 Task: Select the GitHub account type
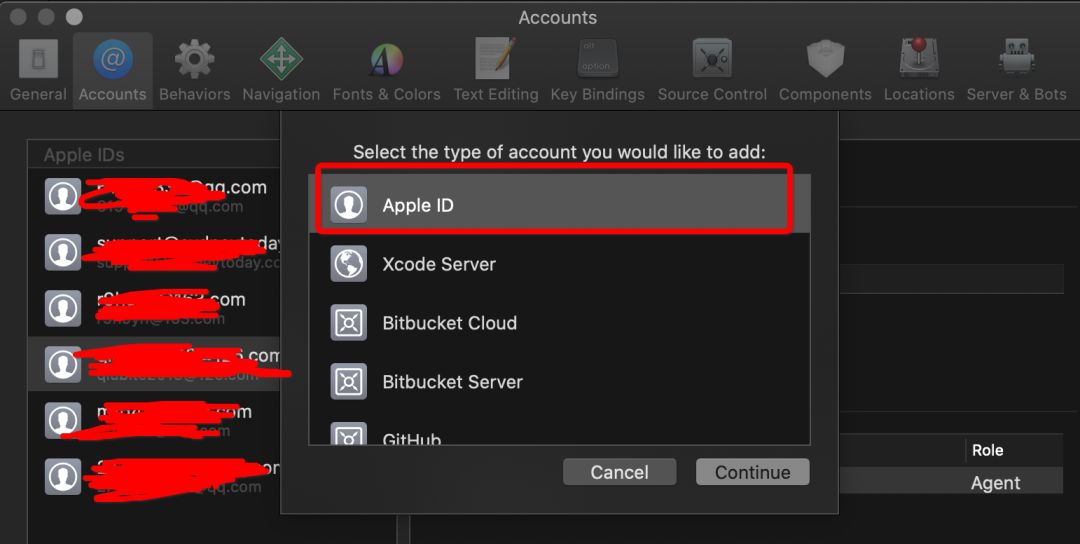coord(559,430)
